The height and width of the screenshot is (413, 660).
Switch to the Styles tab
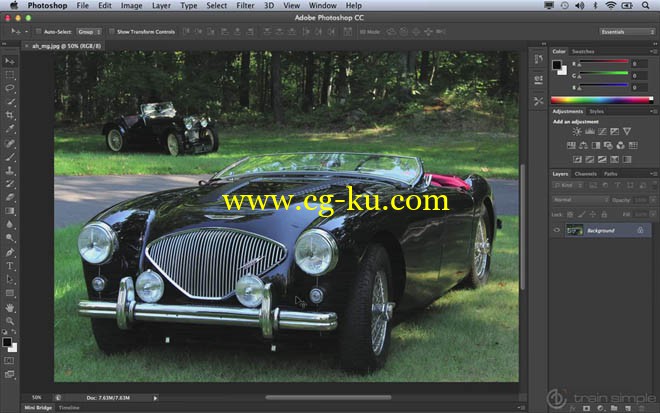click(x=596, y=111)
